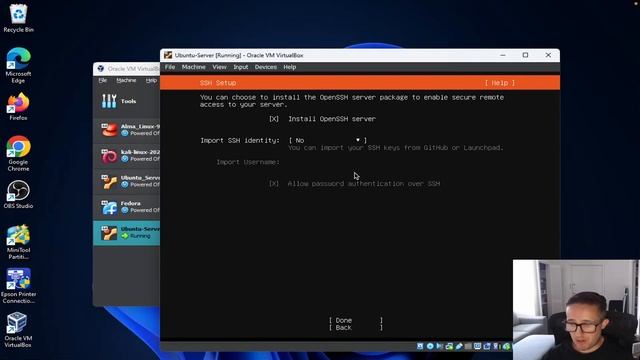Click the 'SSH Setup' header text
The width and height of the screenshot is (640, 360).
pyautogui.click(x=218, y=83)
